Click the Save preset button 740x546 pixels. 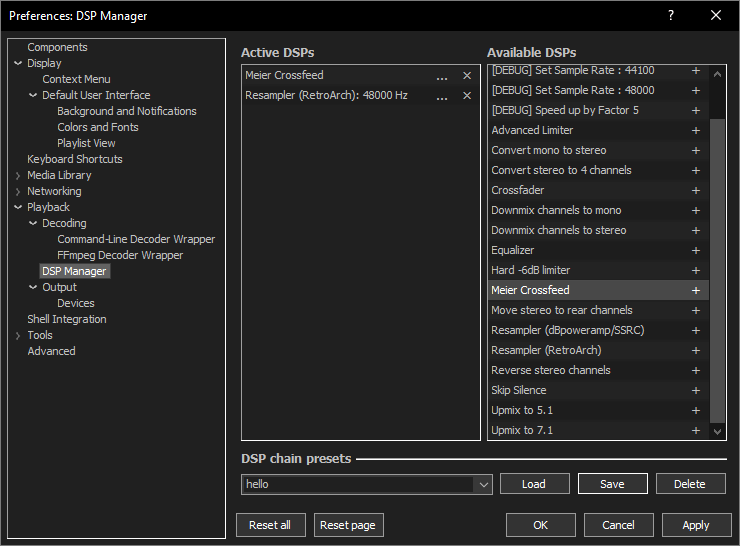coord(612,484)
